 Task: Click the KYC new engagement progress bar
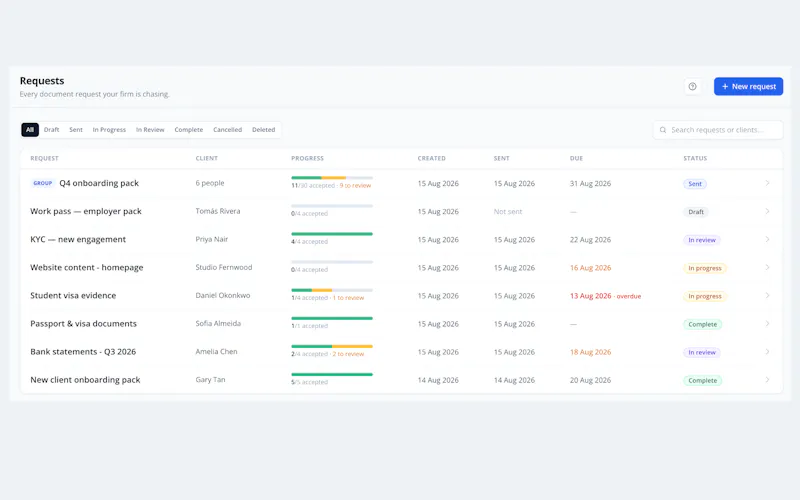(x=332, y=234)
